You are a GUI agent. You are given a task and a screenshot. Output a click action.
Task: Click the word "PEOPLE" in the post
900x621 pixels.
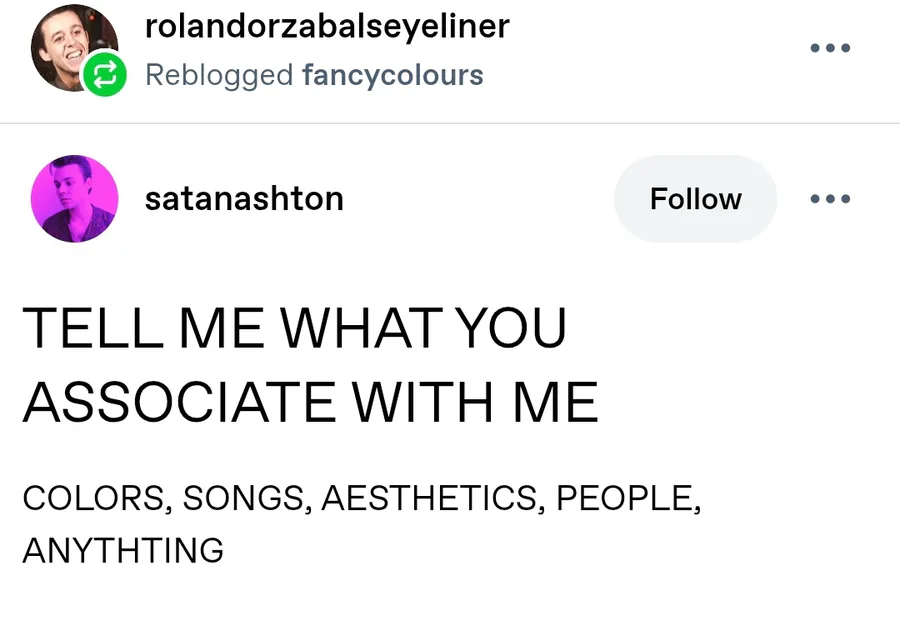pyautogui.click(x=623, y=498)
